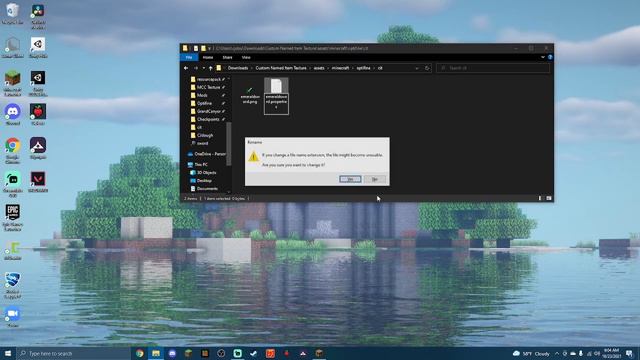Open Google Chrome desktop icon
This screenshot has width=640, height=360.
12,151
